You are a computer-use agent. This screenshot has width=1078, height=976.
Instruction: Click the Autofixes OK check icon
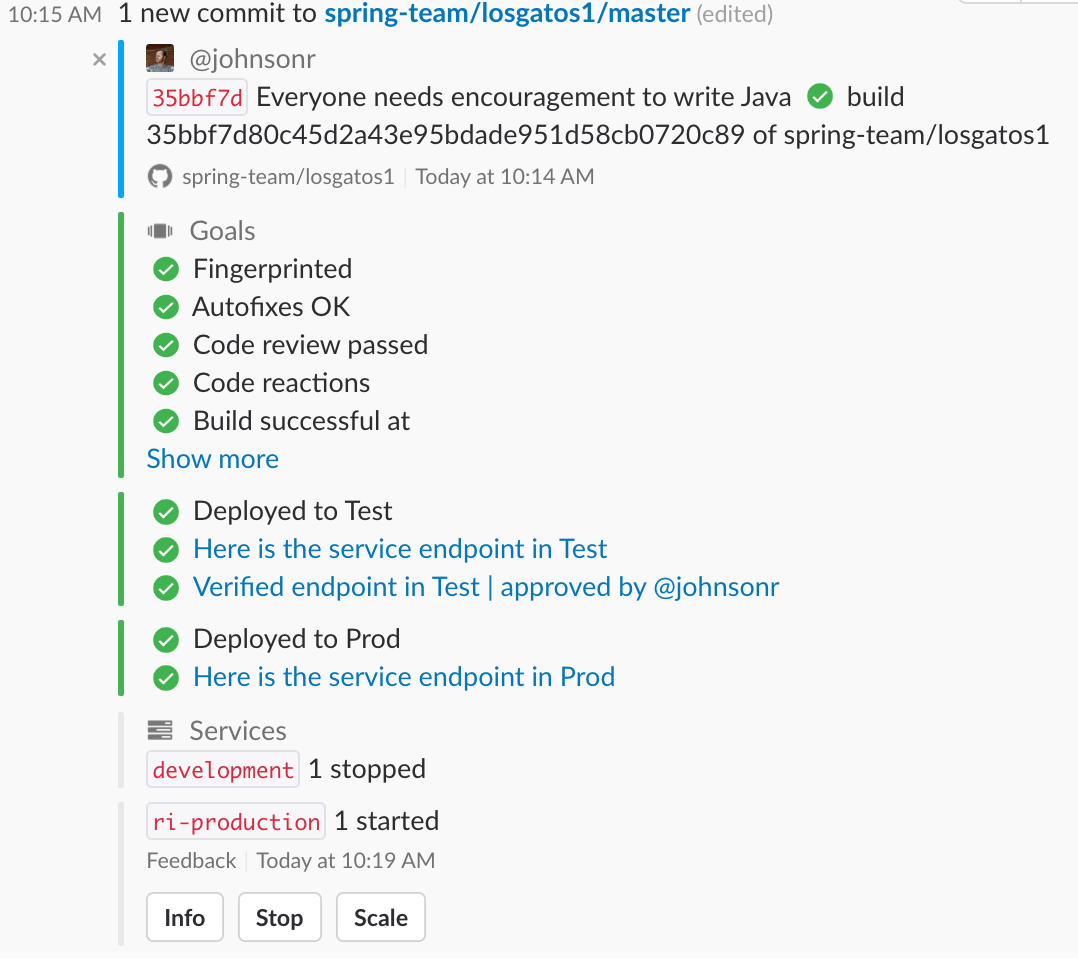pyautogui.click(x=166, y=307)
